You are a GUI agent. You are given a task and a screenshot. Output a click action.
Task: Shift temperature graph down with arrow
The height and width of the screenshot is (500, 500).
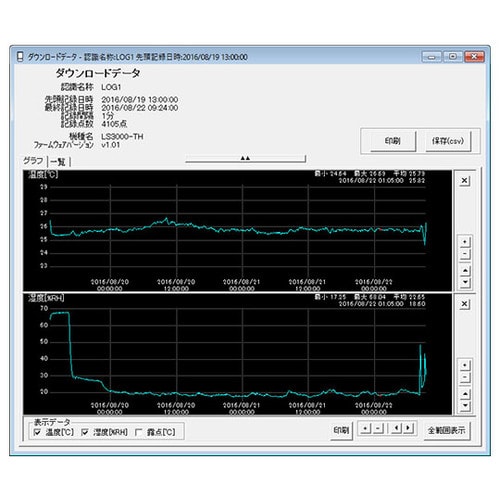coord(465,282)
